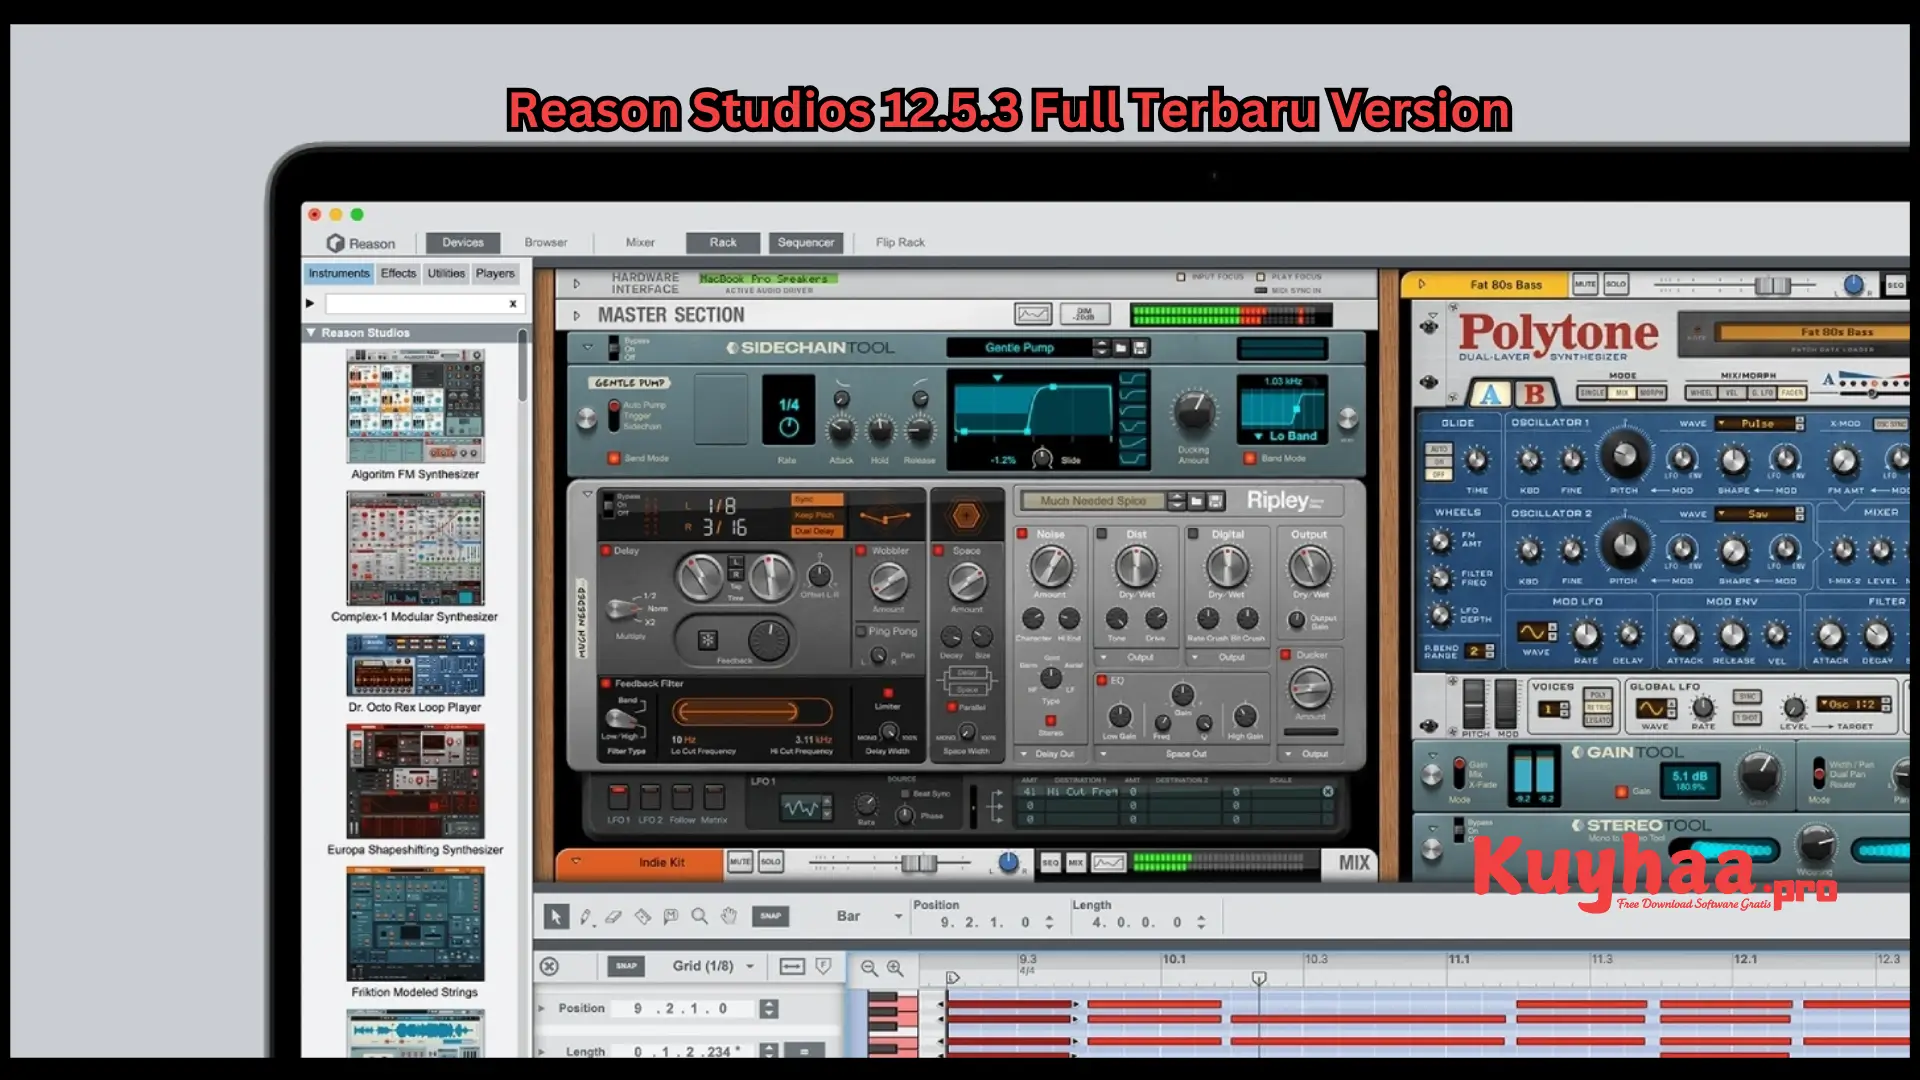Expand the Master Section device

(x=577, y=316)
